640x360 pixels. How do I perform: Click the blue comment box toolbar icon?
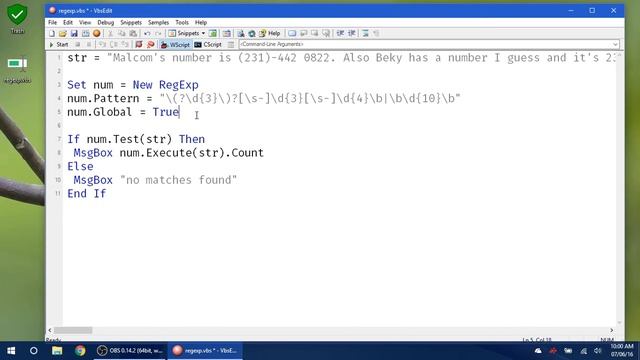pos(292,33)
